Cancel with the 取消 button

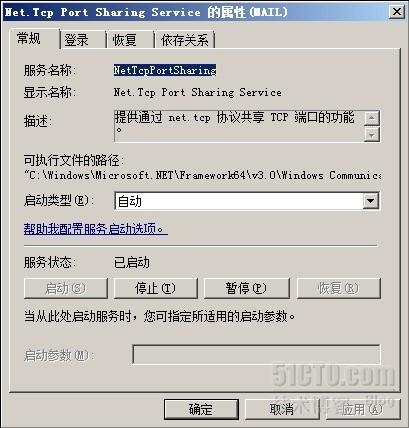(282, 409)
